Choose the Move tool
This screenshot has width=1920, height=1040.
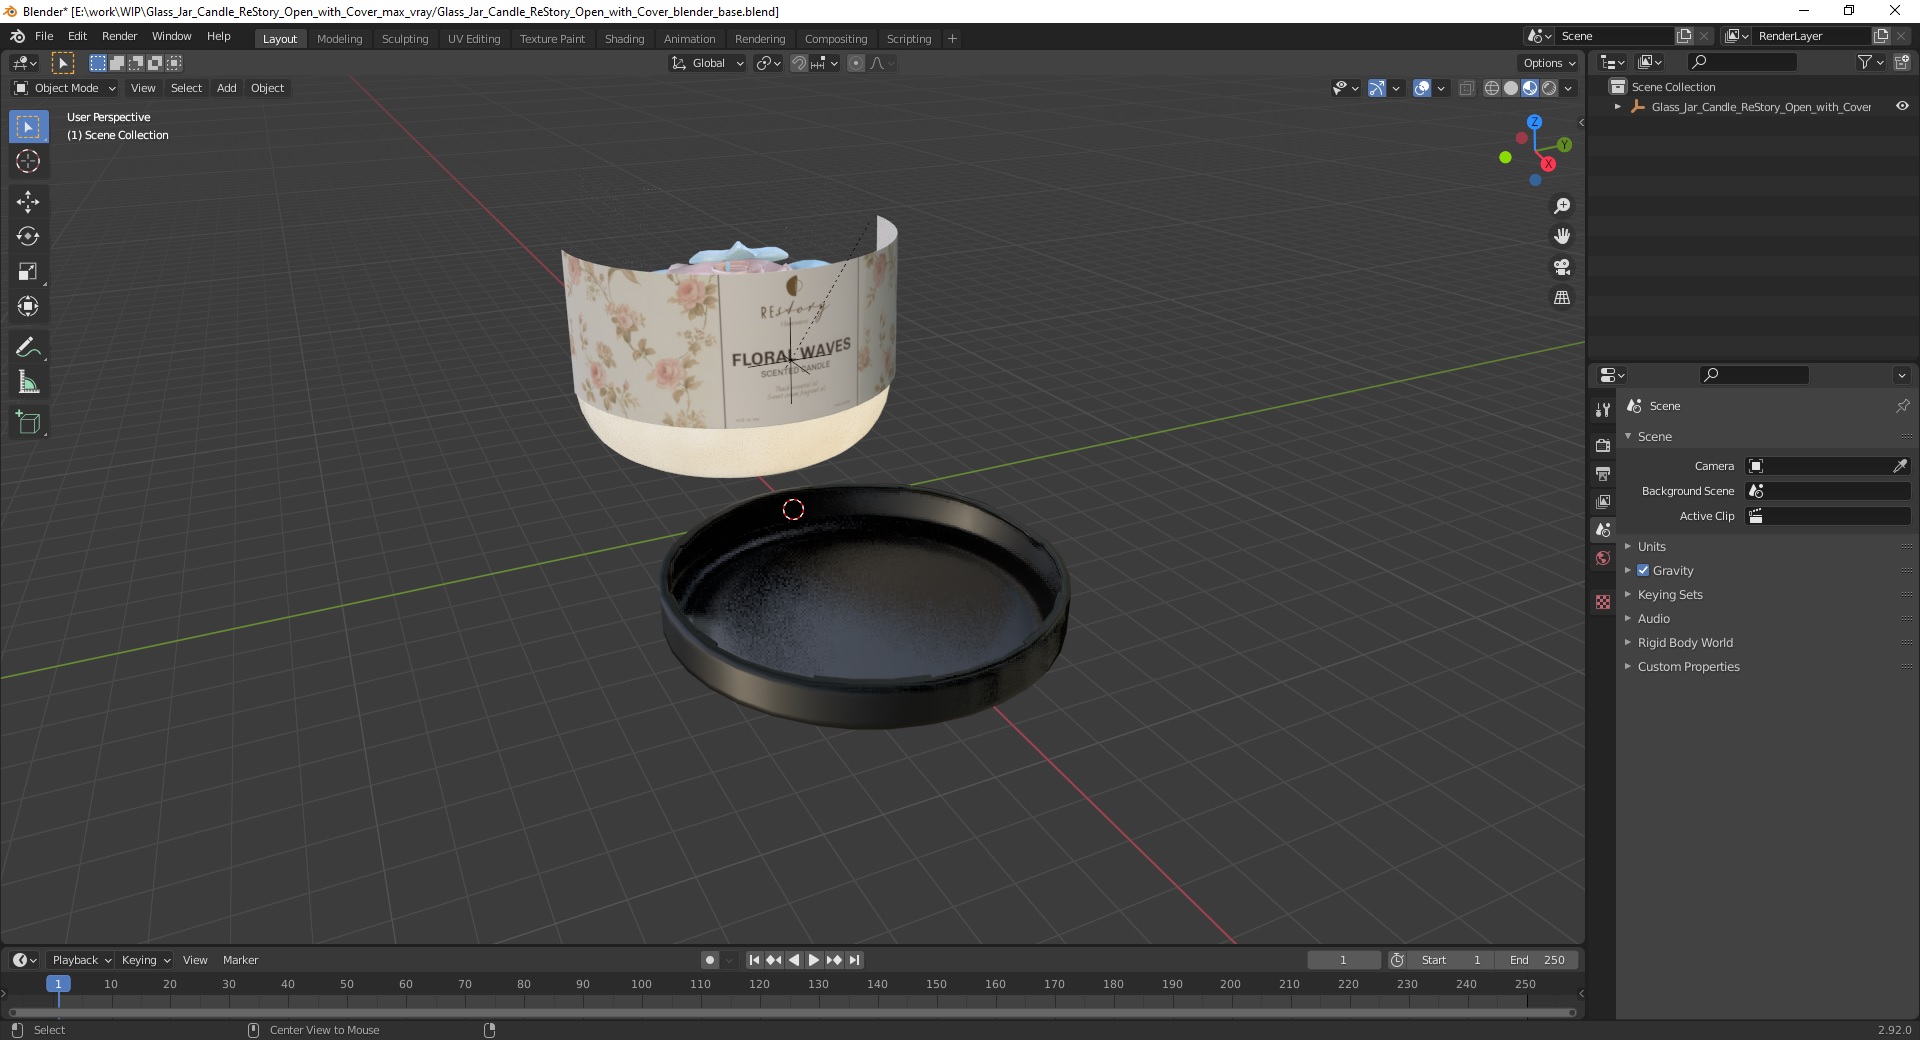tap(28, 202)
